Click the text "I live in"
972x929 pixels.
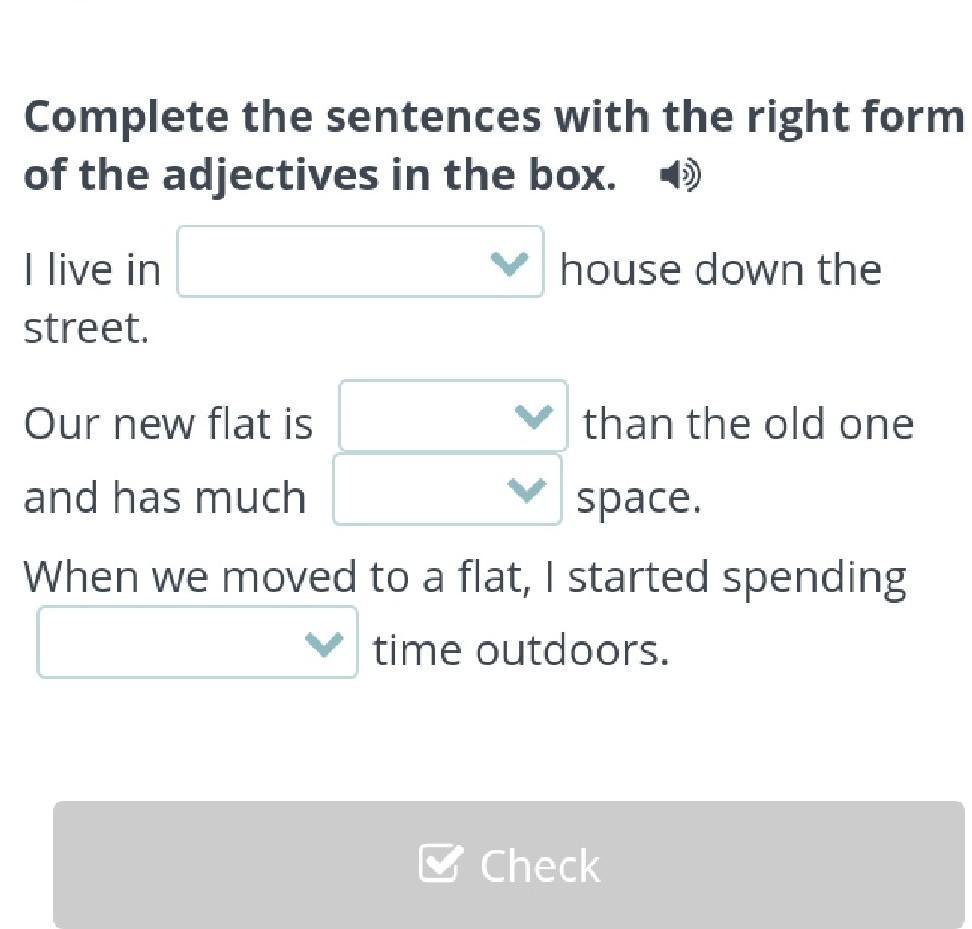(x=92, y=270)
